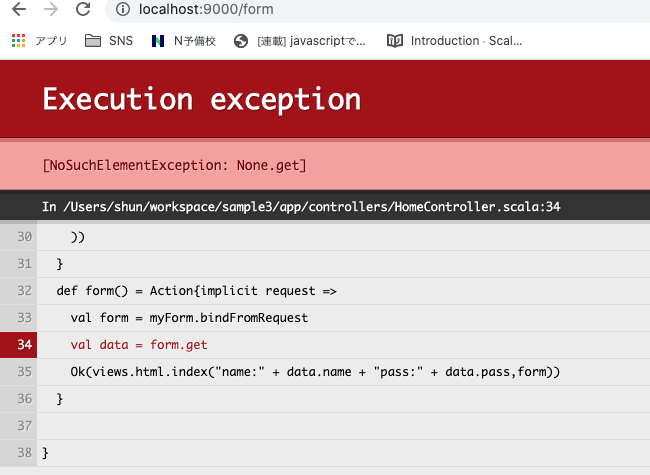Image resolution: width=650 pixels, height=475 pixels.
Task: Click the red val data = form.get line
Action: (x=139, y=345)
